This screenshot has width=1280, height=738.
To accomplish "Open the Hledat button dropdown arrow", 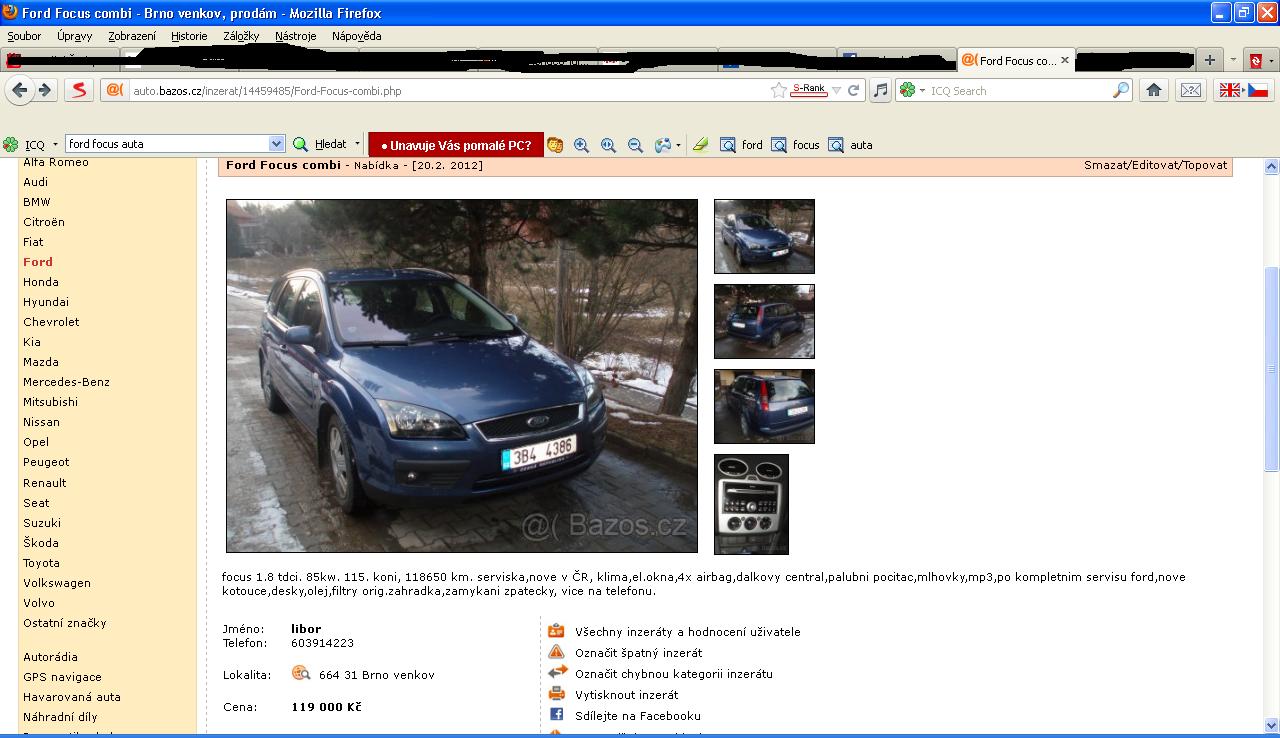I will [x=357, y=144].
